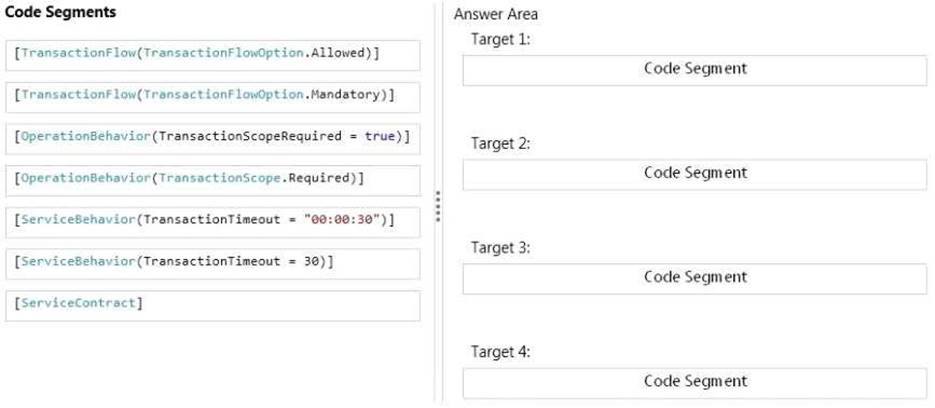The height and width of the screenshot is (408, 935).
Task: Click the Target 4 code segment box
Action: tap(695, 383)
